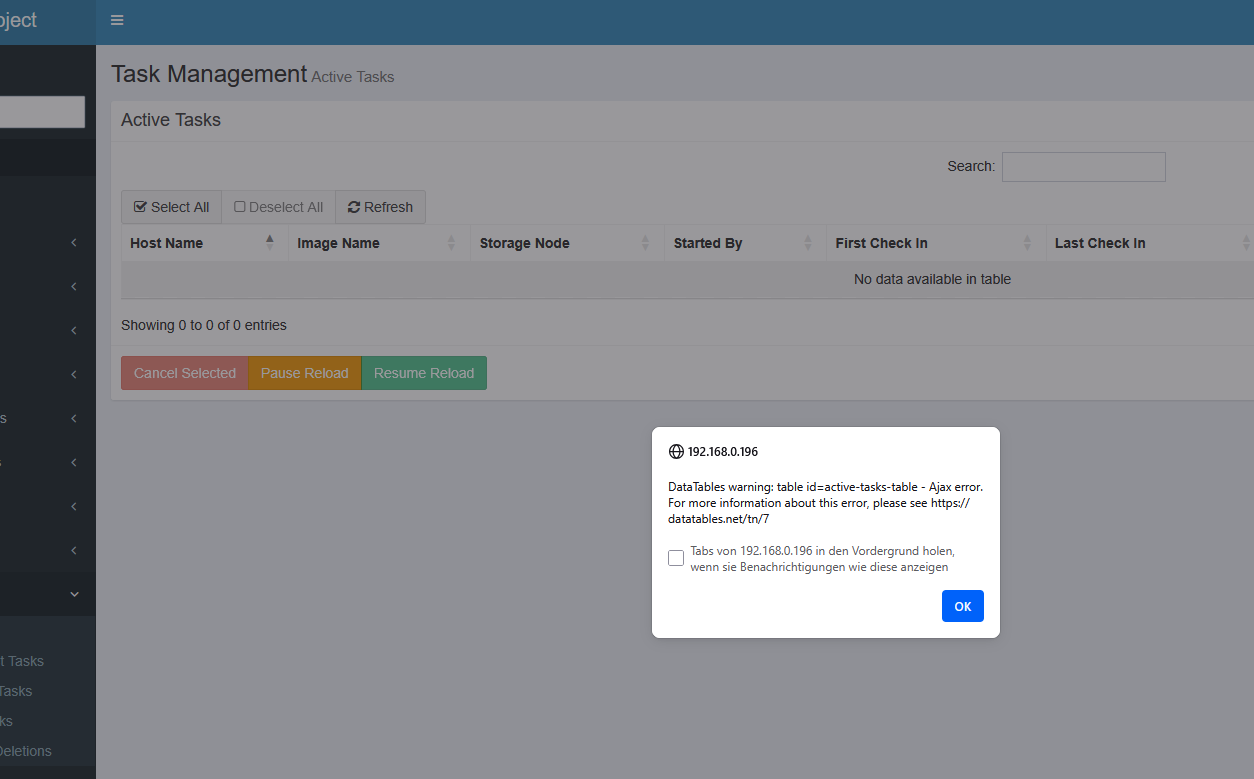Viewport: 1254px width, 779px height.
Task: Click the Image Name sort arrows
Action: pyautogui.click(x=451, y=243)
